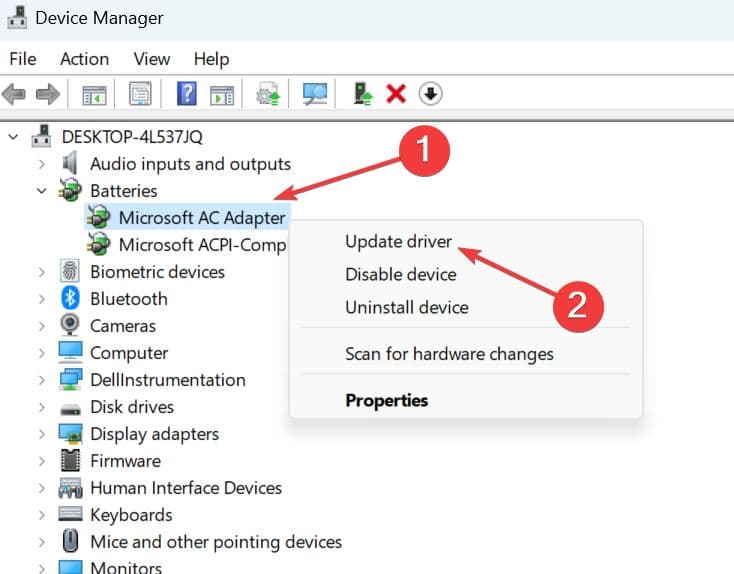Click the blue Help question mark toolbar icon
Image resolution: width=734 pixels, height=574 pixels.
(x=186, y=94)
